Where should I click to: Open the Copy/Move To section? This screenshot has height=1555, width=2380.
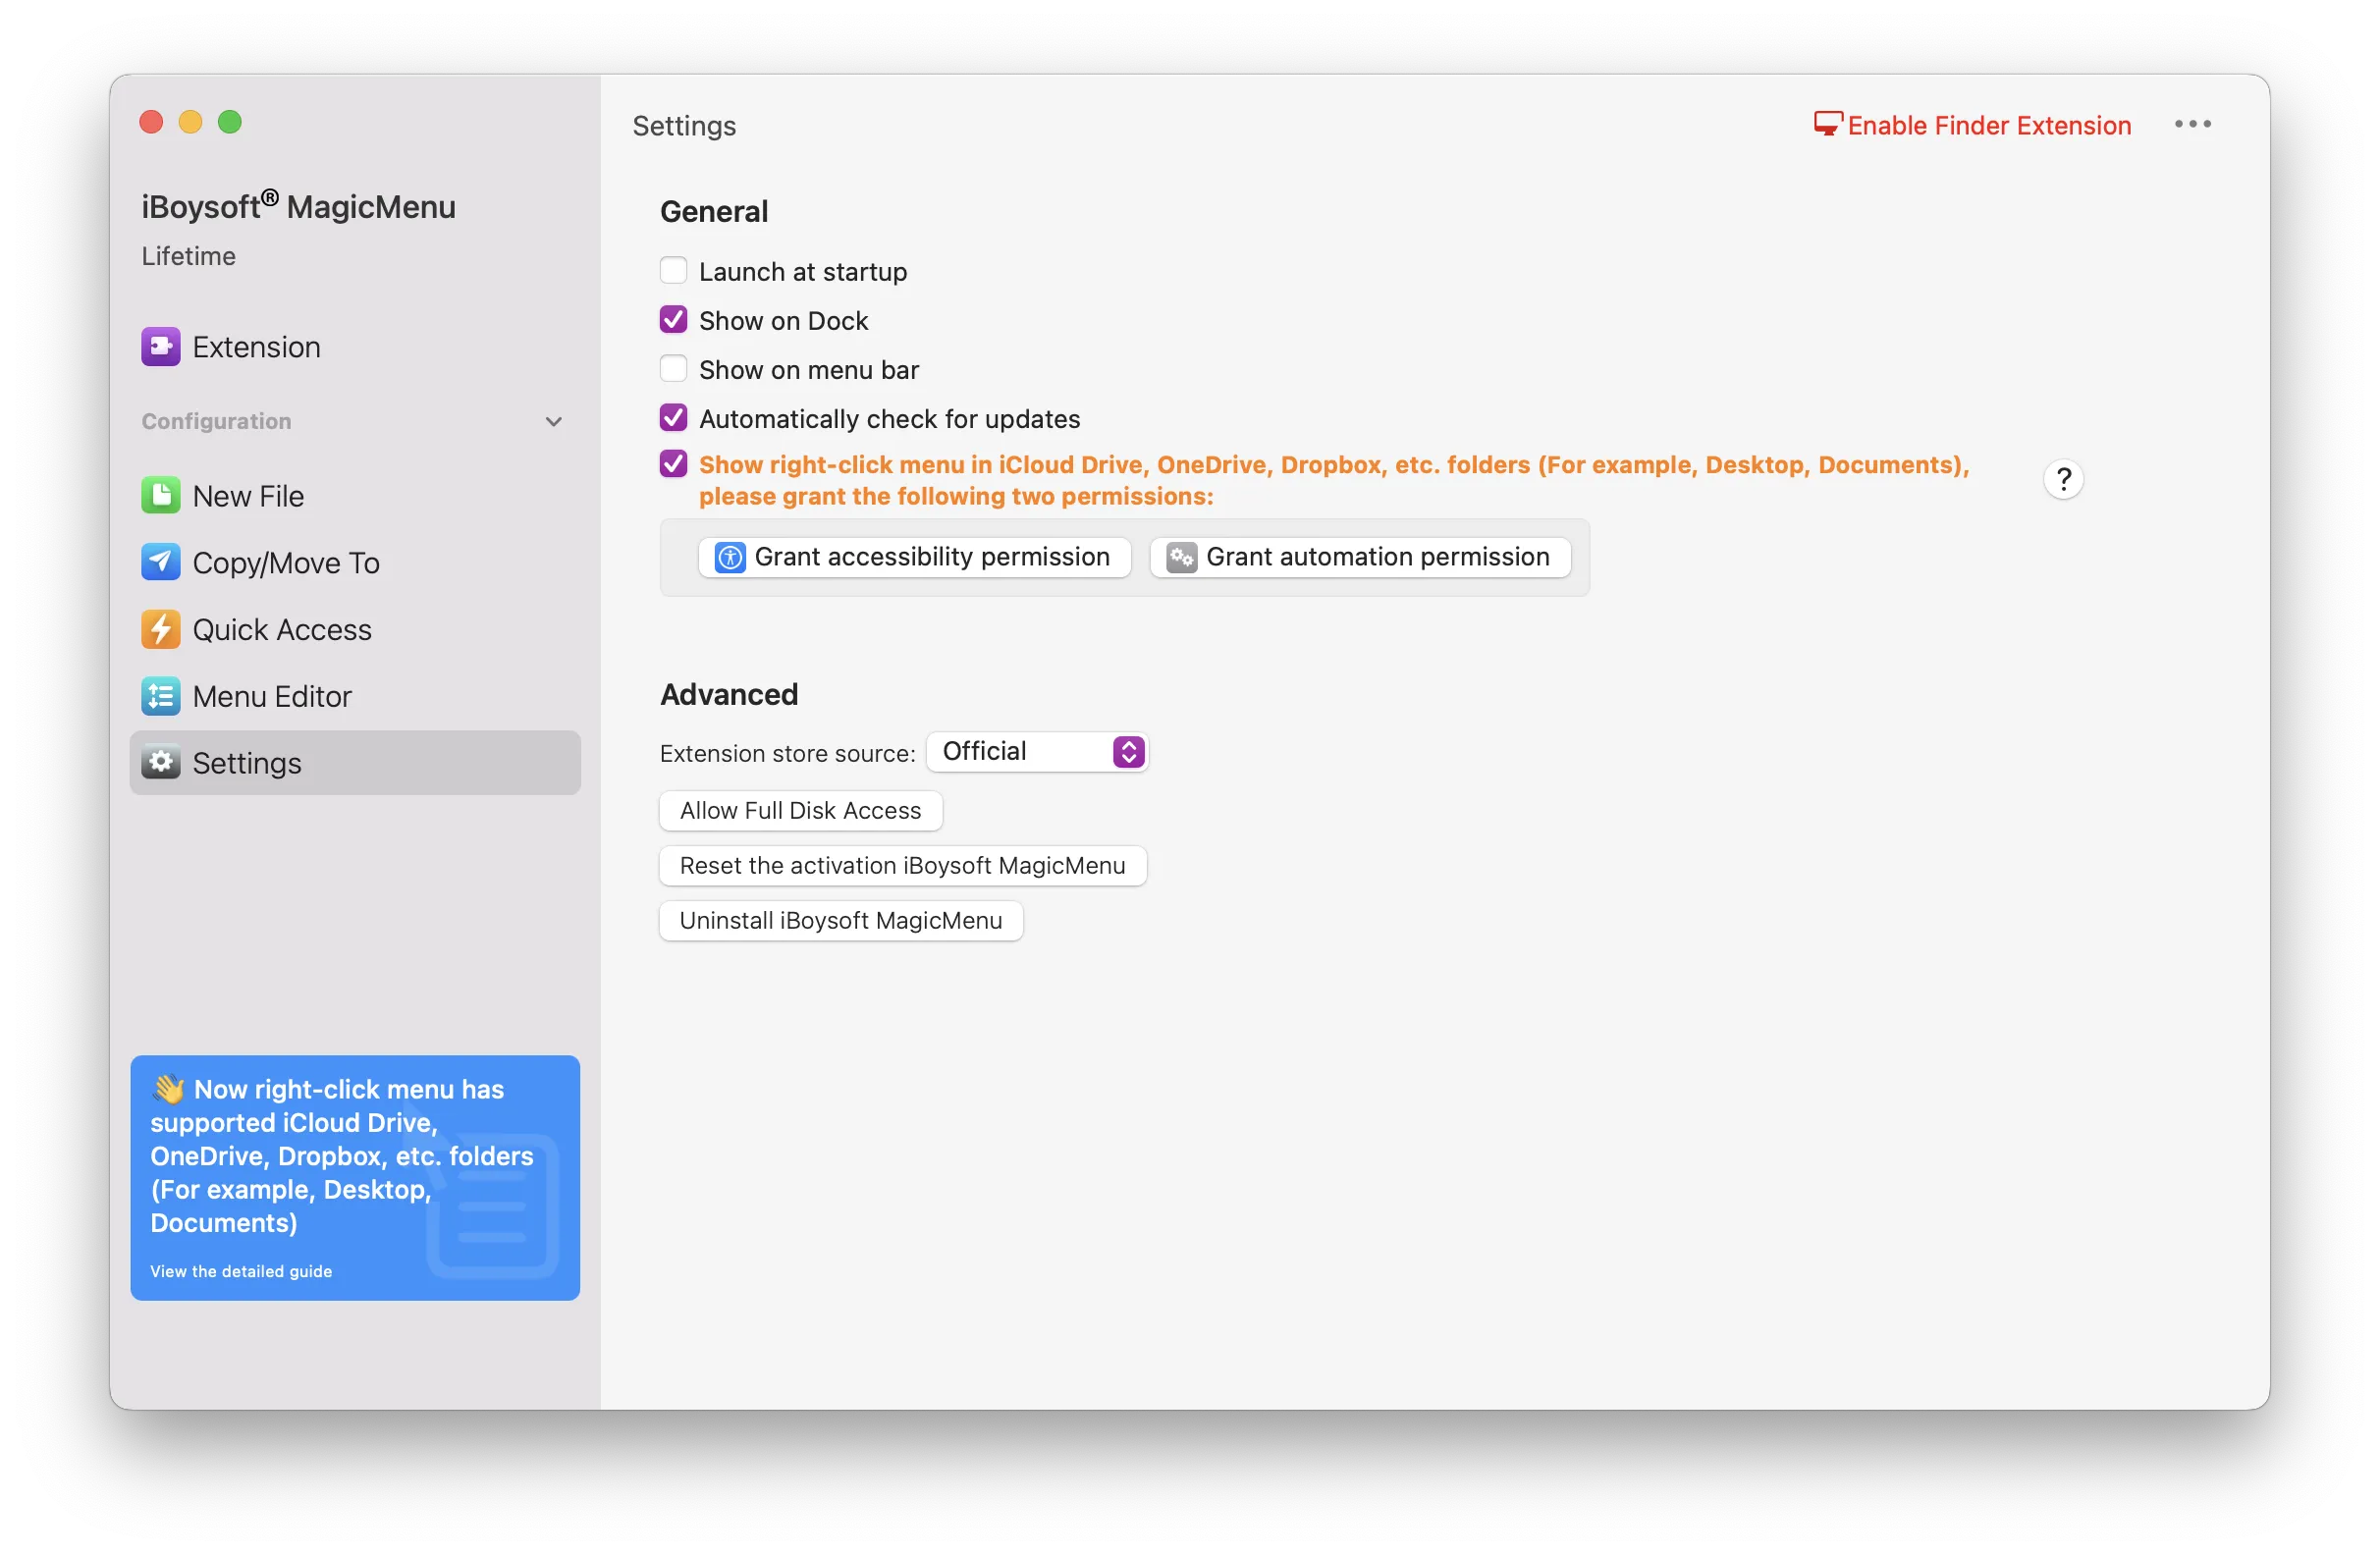coord(283,561)
